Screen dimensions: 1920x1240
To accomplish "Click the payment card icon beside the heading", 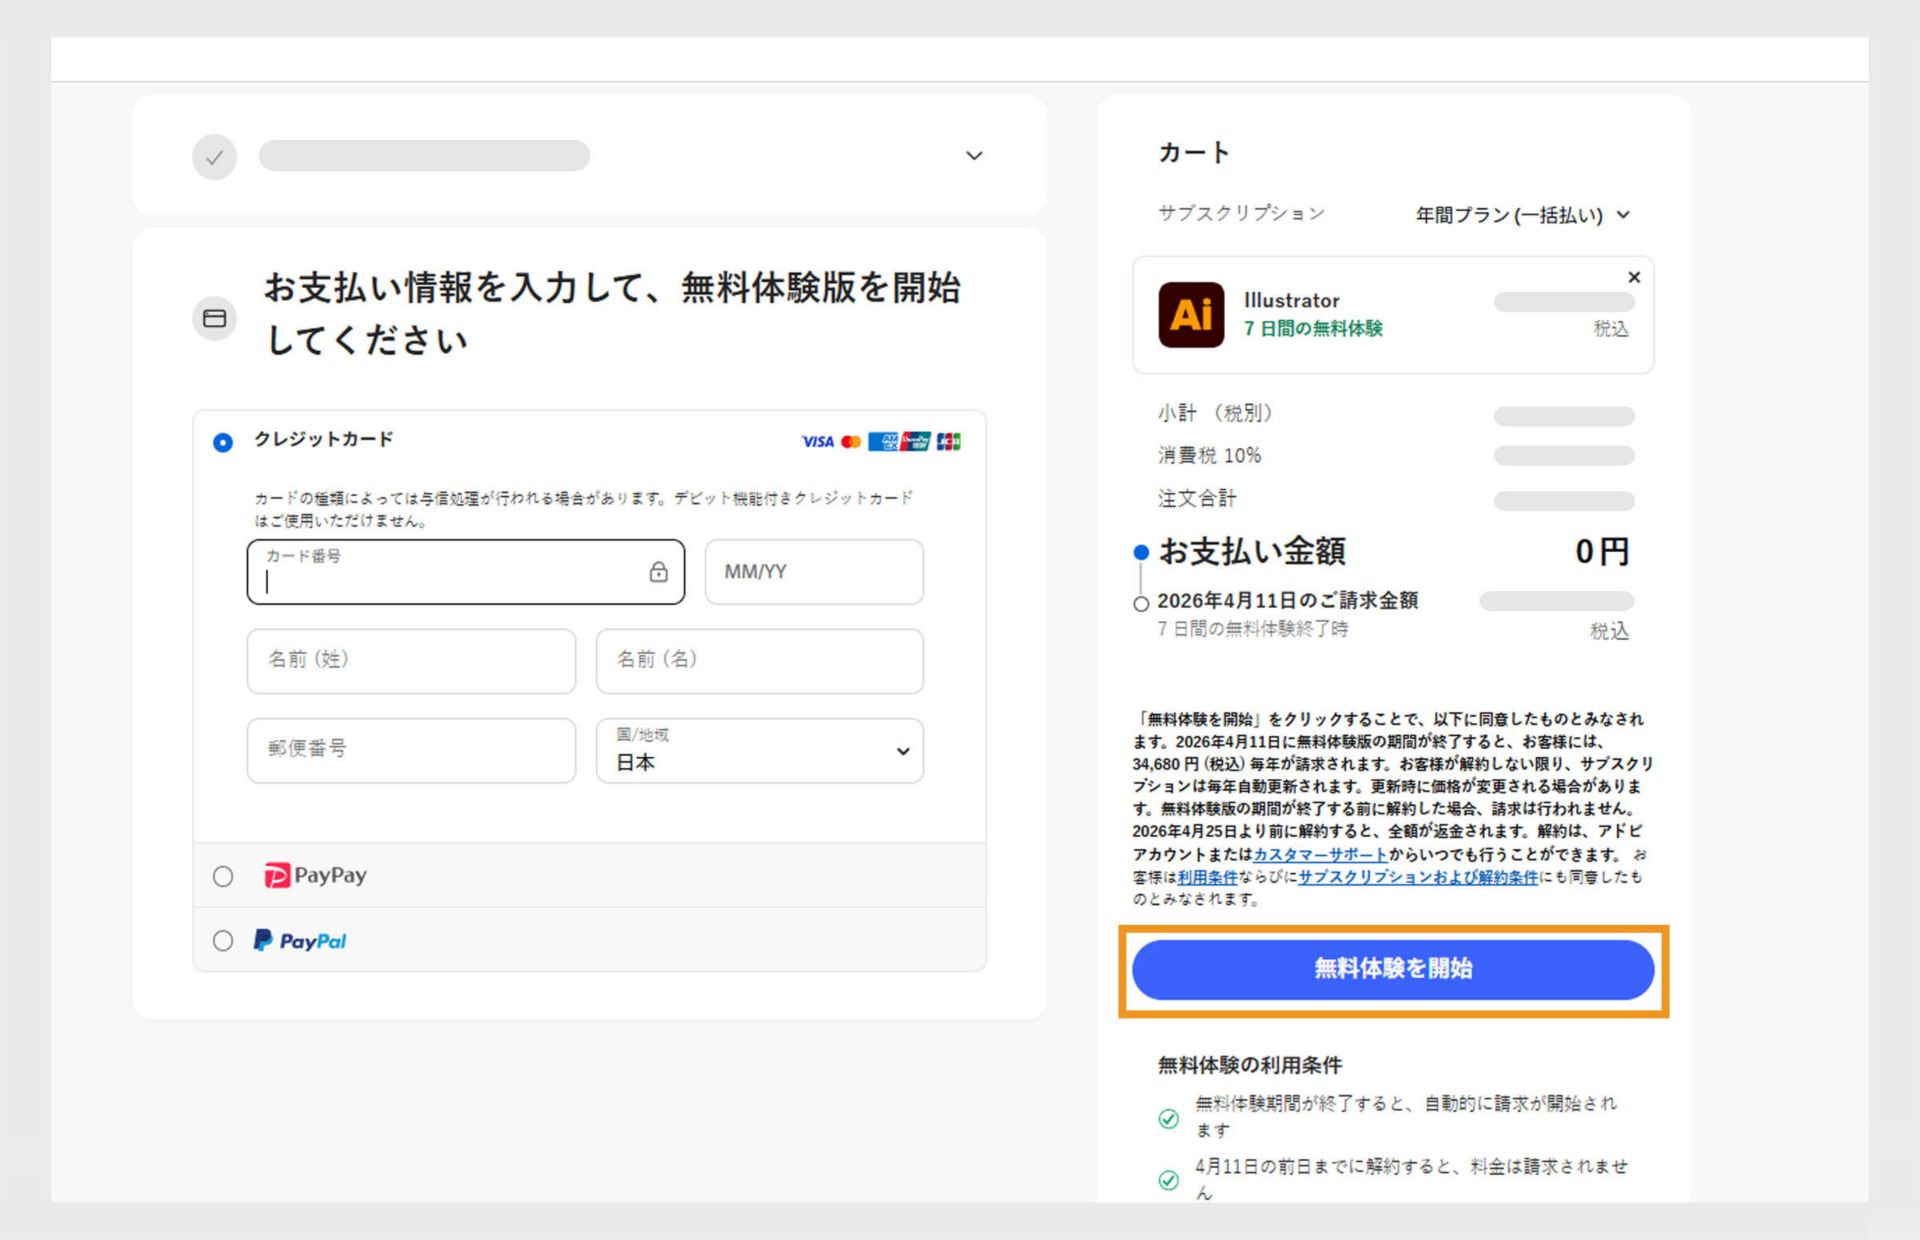I will (x=214, y=318).
